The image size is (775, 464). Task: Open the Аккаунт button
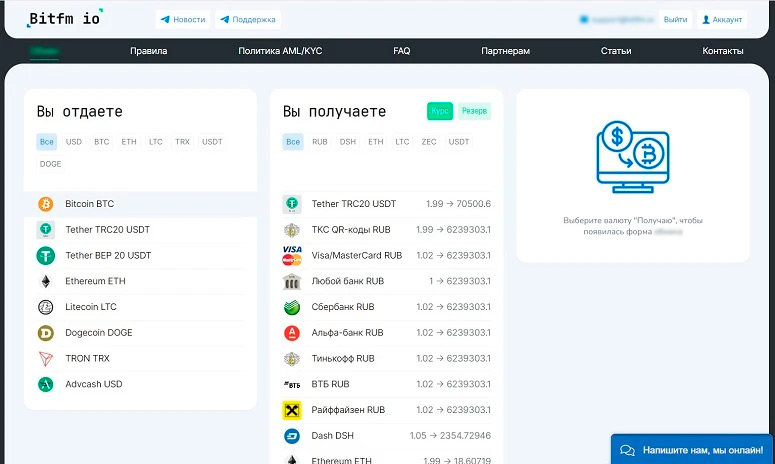(x=722, y=19)
